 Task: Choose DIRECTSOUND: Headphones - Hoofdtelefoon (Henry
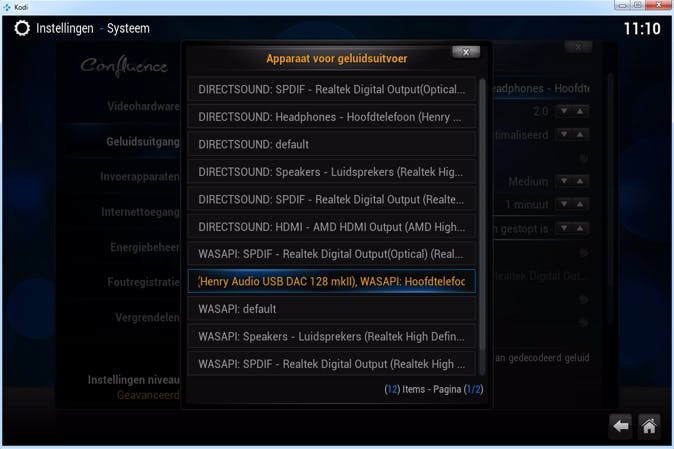[332, 117]
